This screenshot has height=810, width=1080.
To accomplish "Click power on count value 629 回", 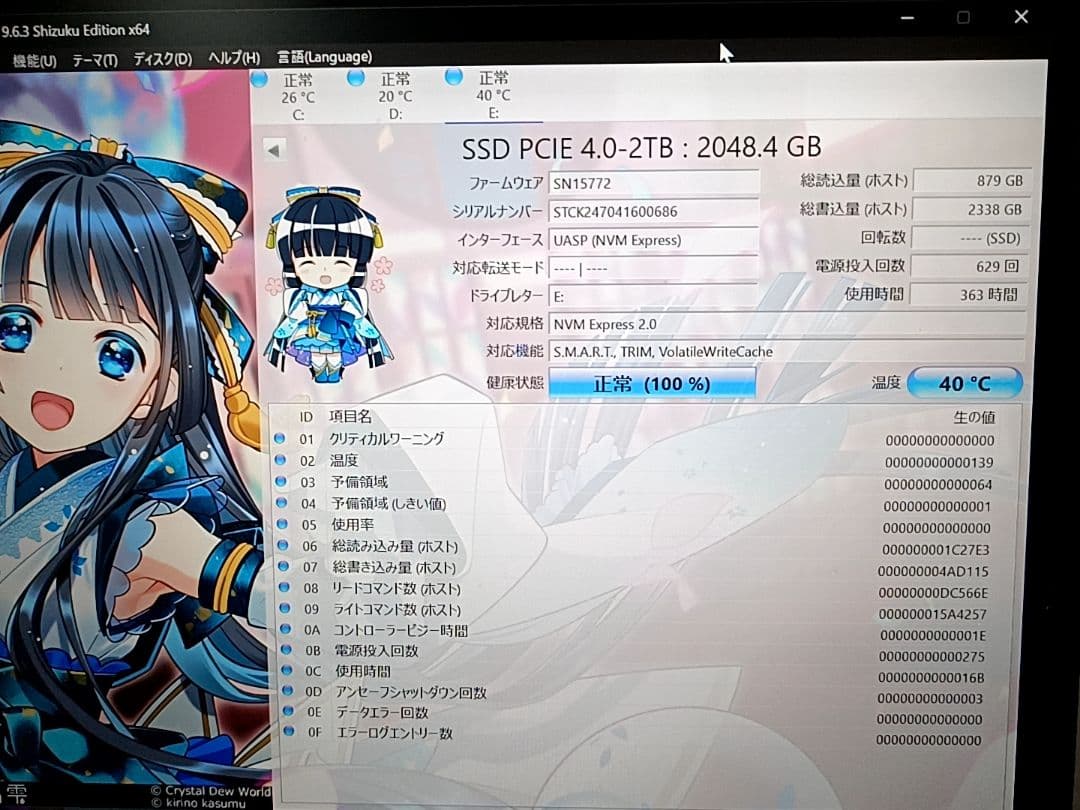I will pyautogui.click(x=970, y=266).
